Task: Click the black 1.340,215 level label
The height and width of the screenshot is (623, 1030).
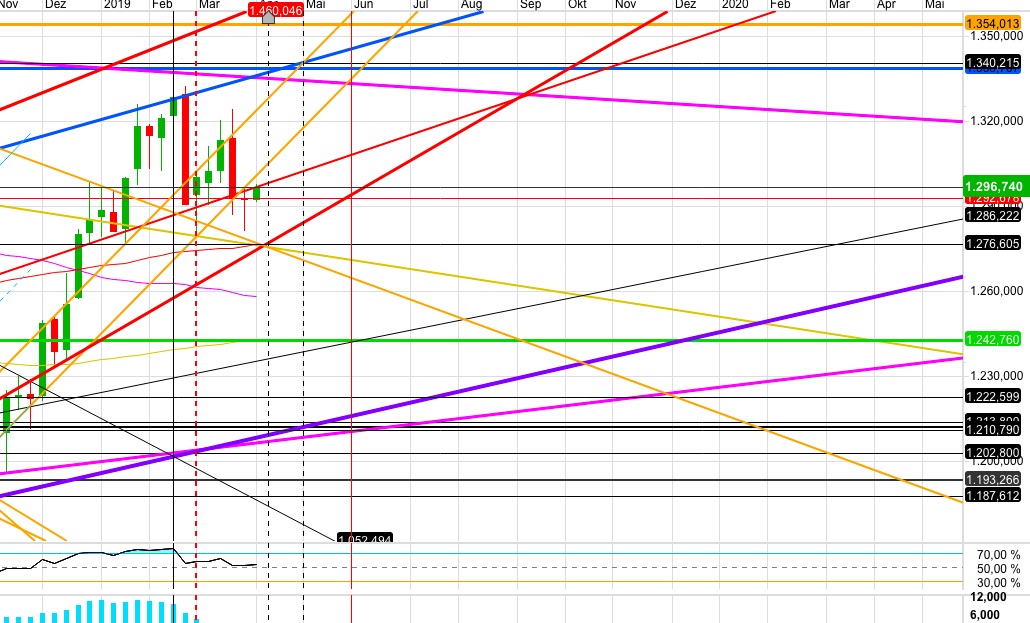Action: [x=993, y=63]
